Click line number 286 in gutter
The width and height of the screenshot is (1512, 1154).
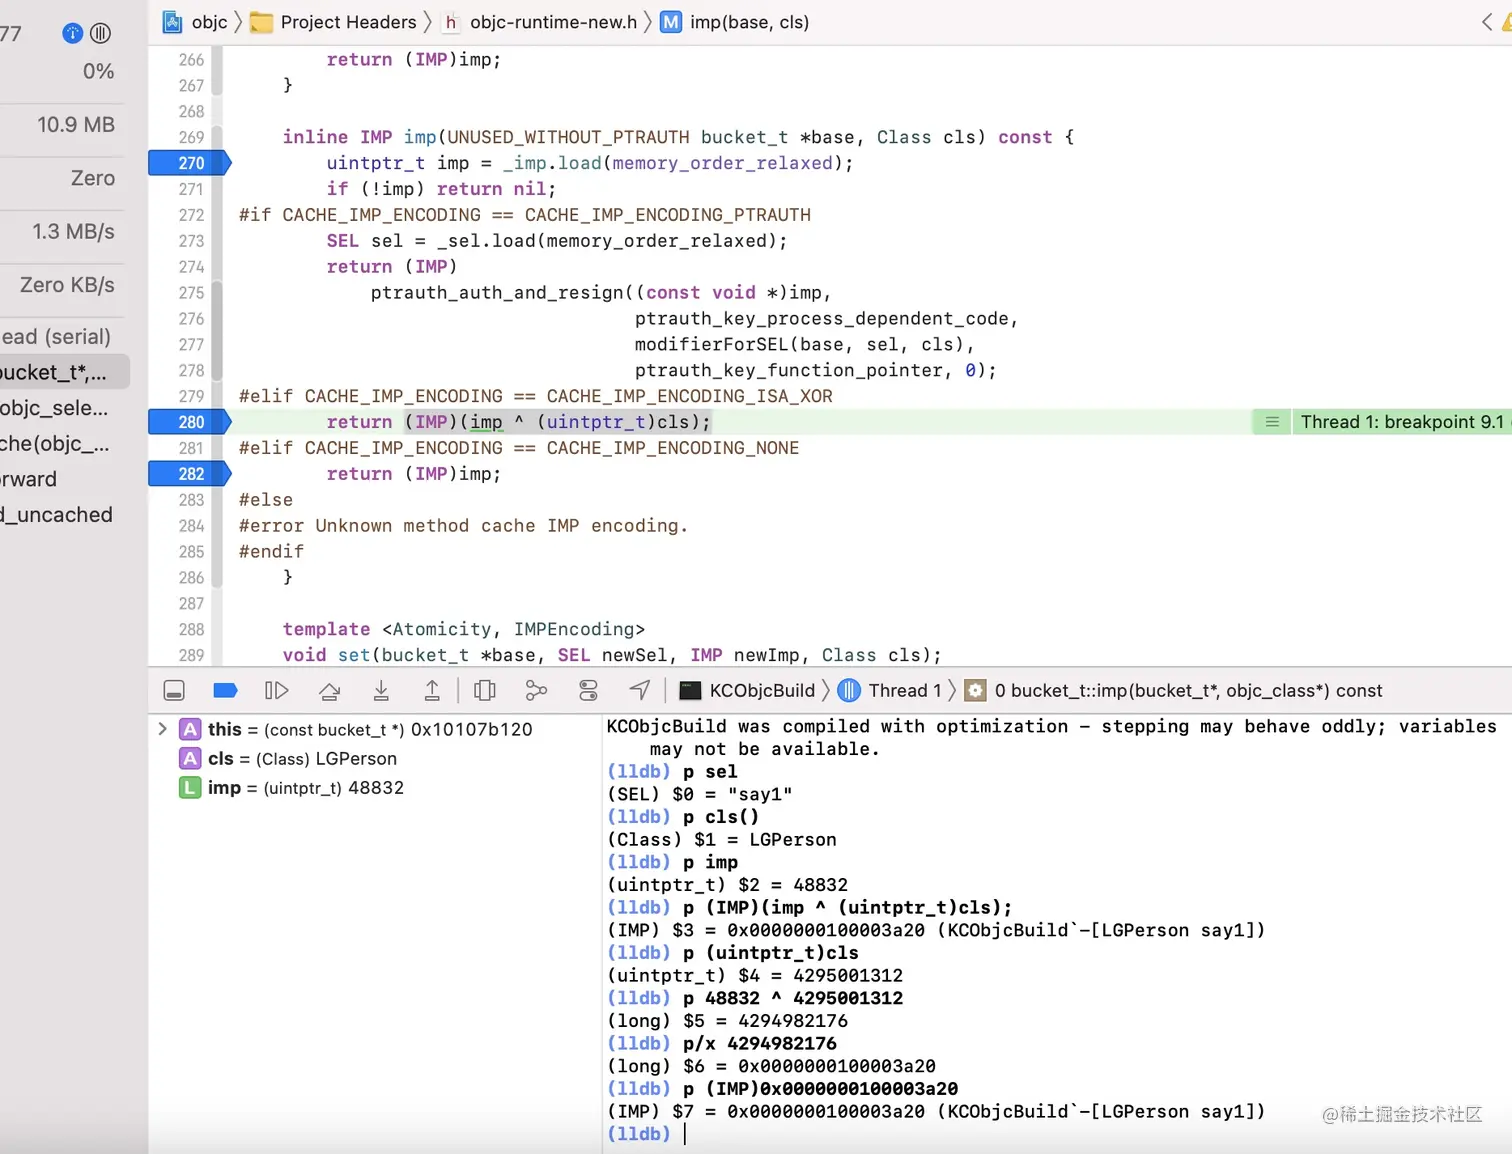191,578
